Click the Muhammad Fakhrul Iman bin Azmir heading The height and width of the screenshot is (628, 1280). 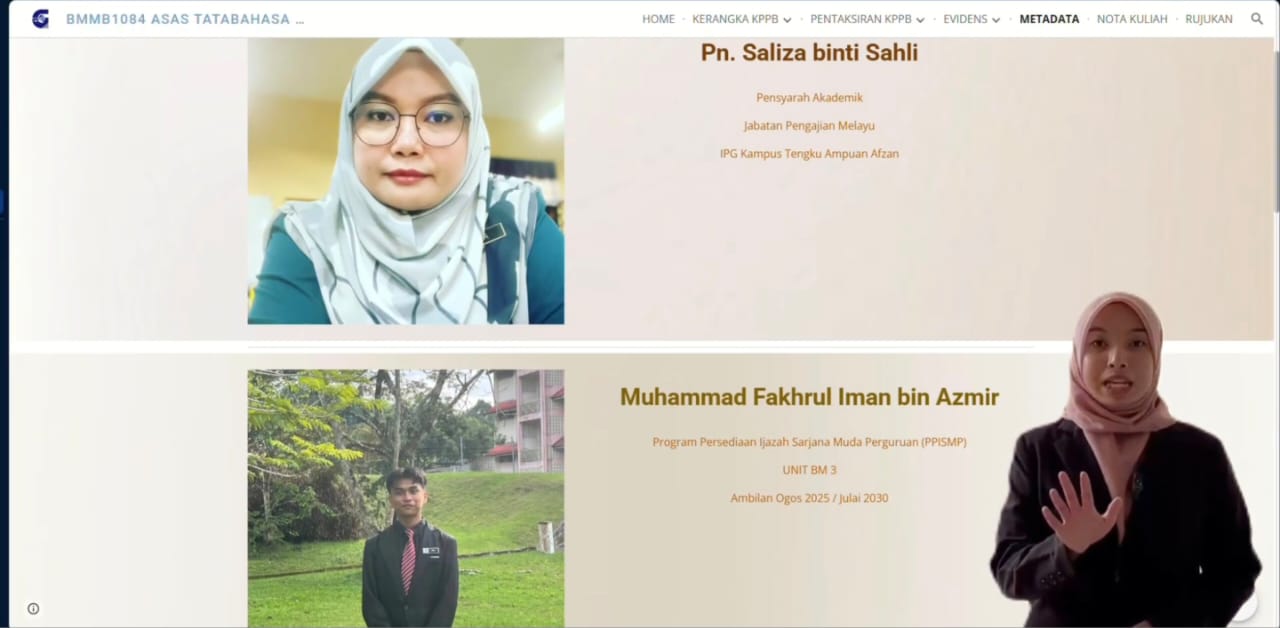[809, 397]
